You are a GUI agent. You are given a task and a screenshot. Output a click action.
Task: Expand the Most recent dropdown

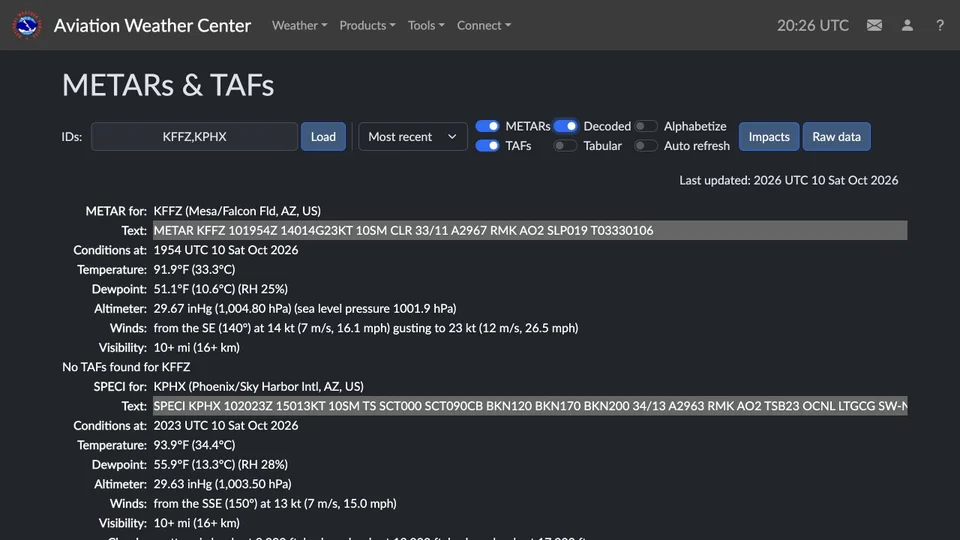coord(413,137)
